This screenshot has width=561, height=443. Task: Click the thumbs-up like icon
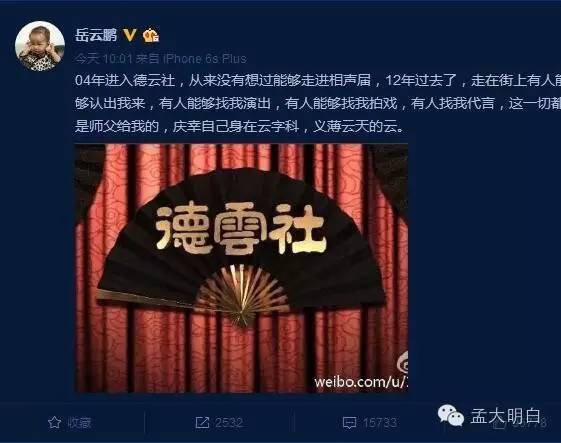[498, 424]
